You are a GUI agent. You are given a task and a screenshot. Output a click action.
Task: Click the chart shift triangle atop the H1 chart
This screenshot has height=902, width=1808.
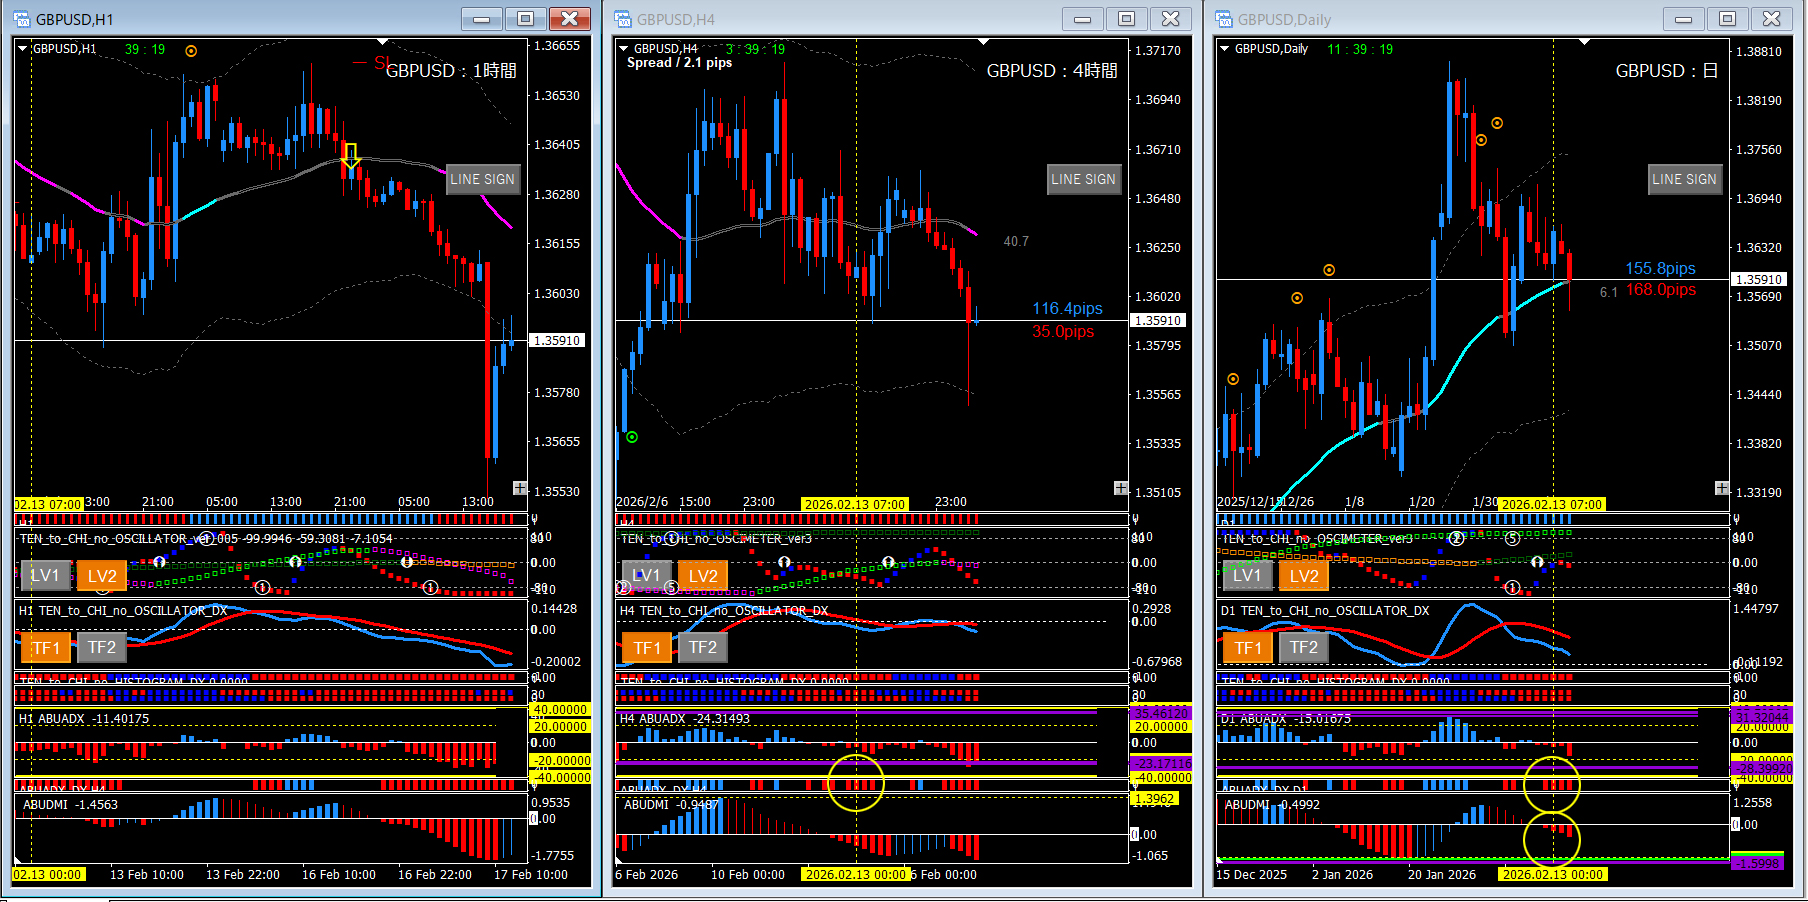(383, 42)
